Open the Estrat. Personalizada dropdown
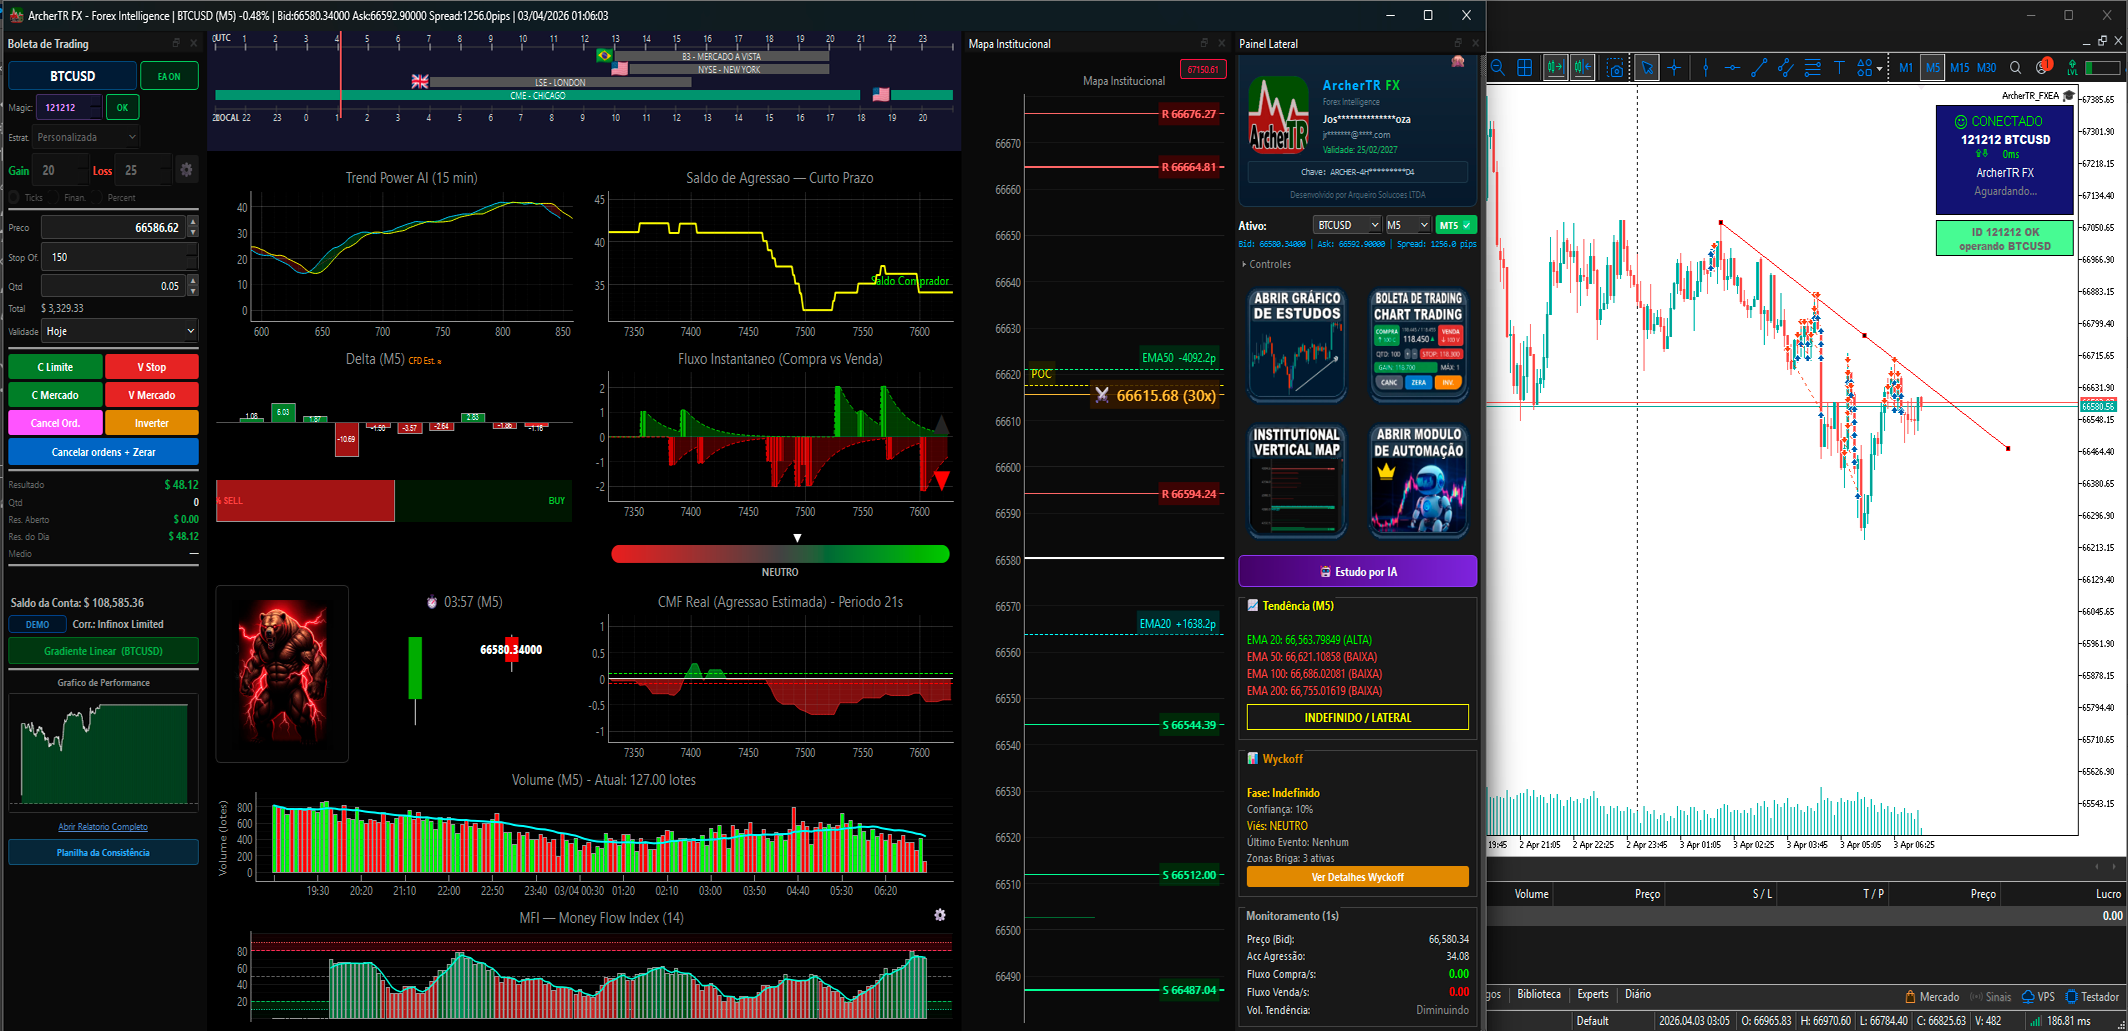The height and width of the screenshot is (1031, 2128). 87,137
